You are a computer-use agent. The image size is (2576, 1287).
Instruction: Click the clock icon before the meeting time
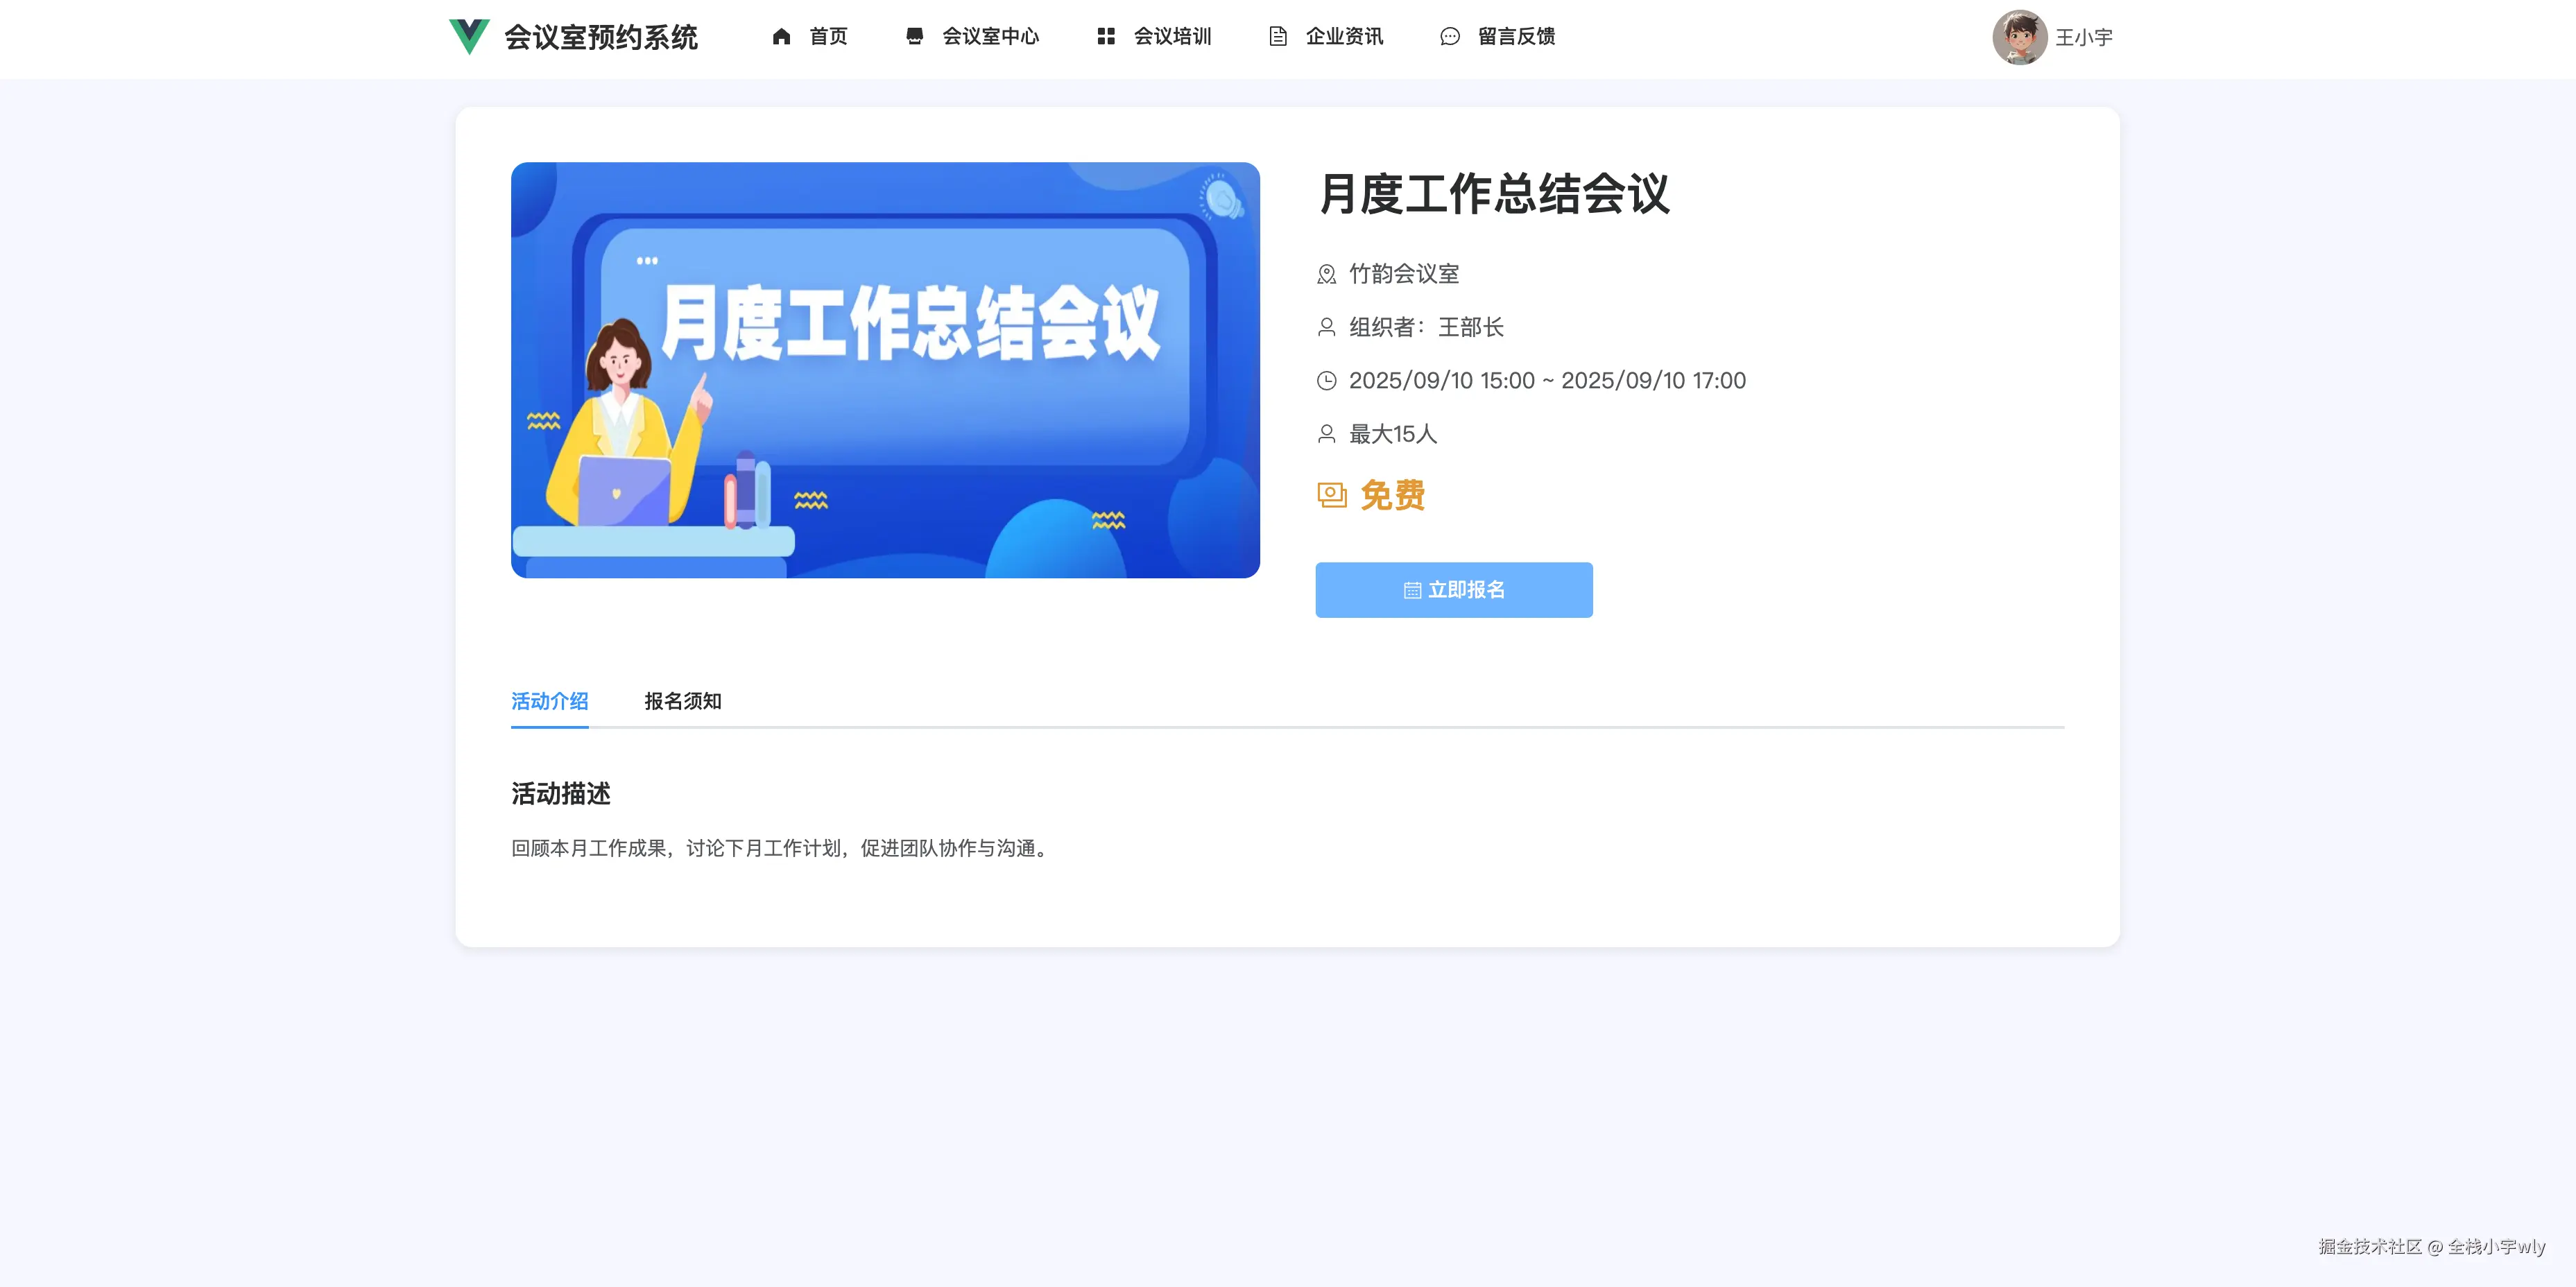pos(1327,380)
